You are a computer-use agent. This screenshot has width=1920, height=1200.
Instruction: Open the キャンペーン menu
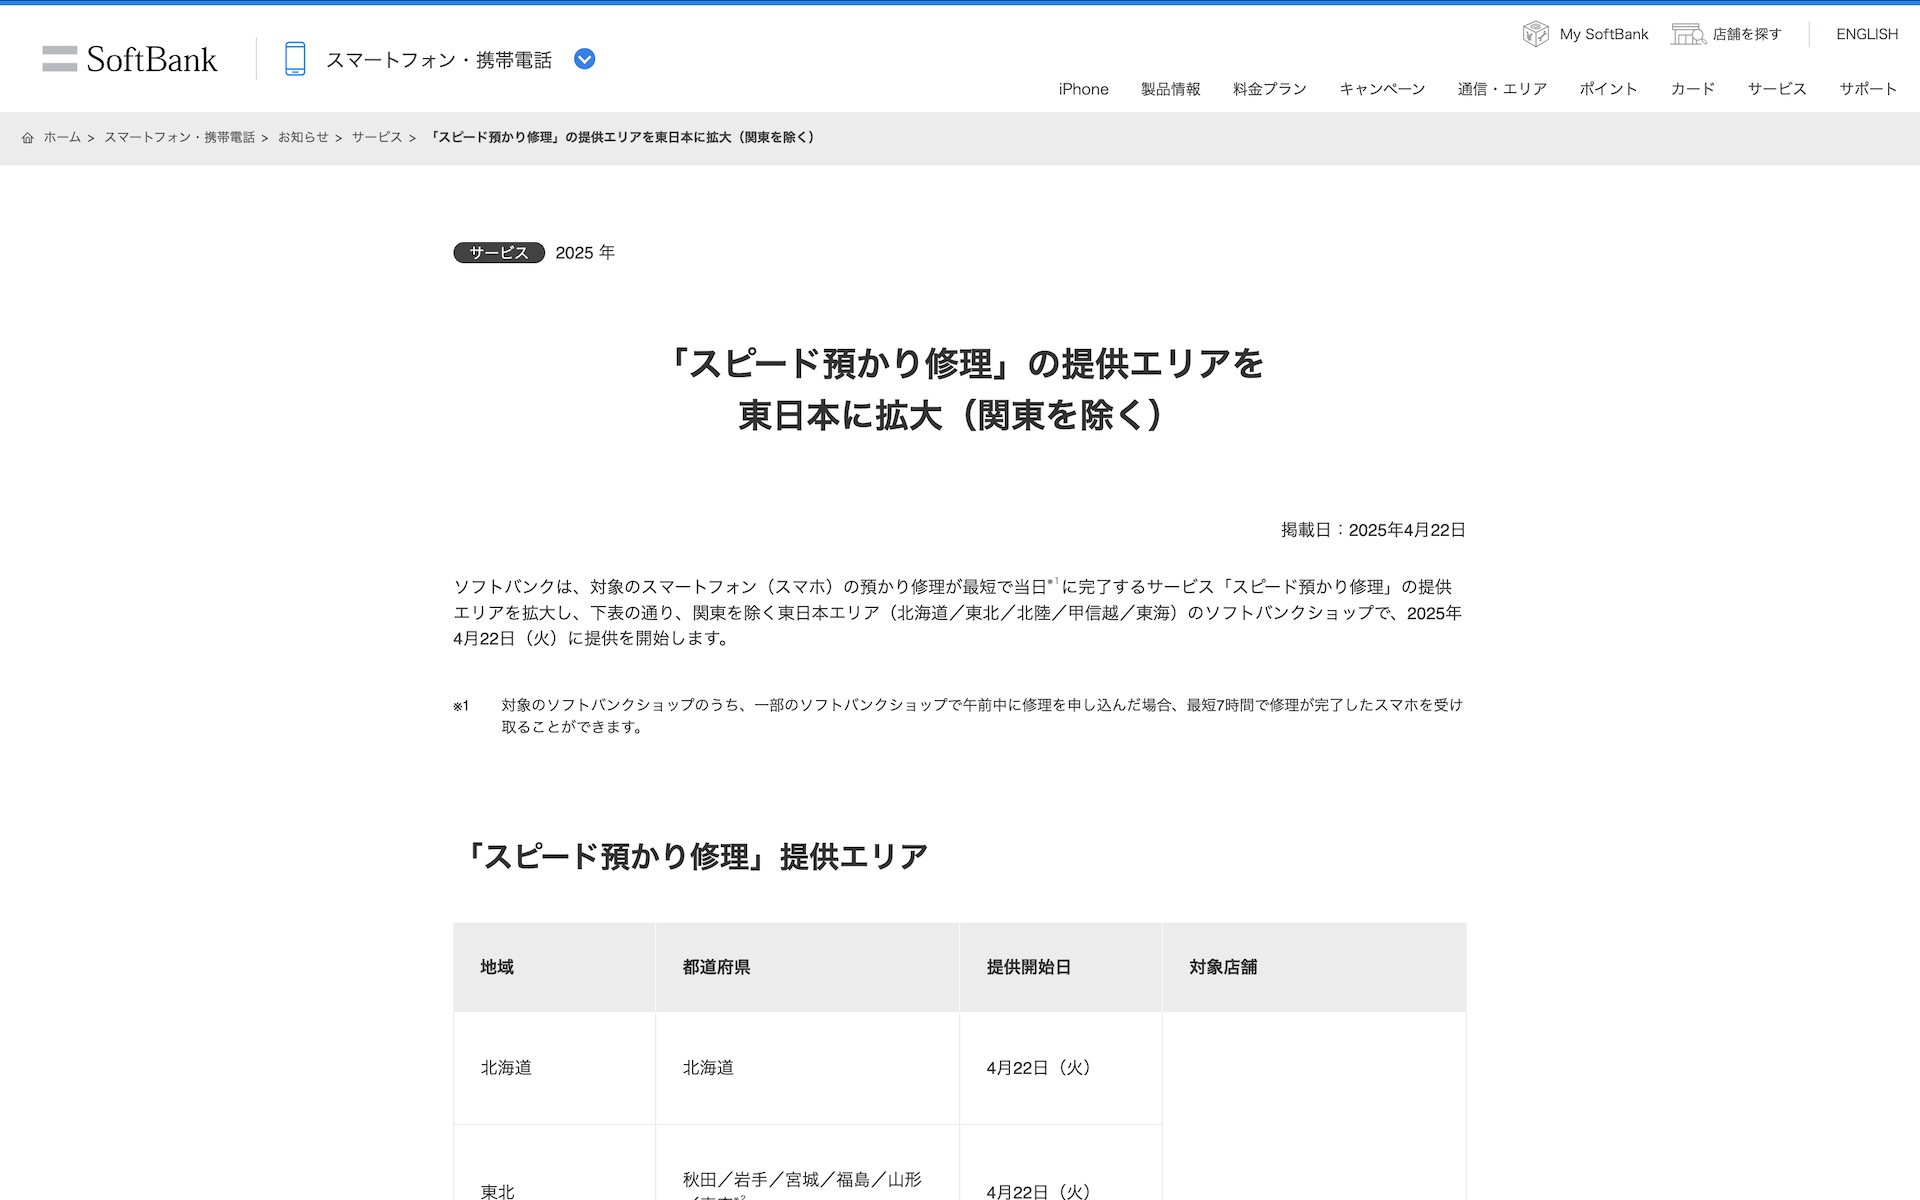(1382, 89)
